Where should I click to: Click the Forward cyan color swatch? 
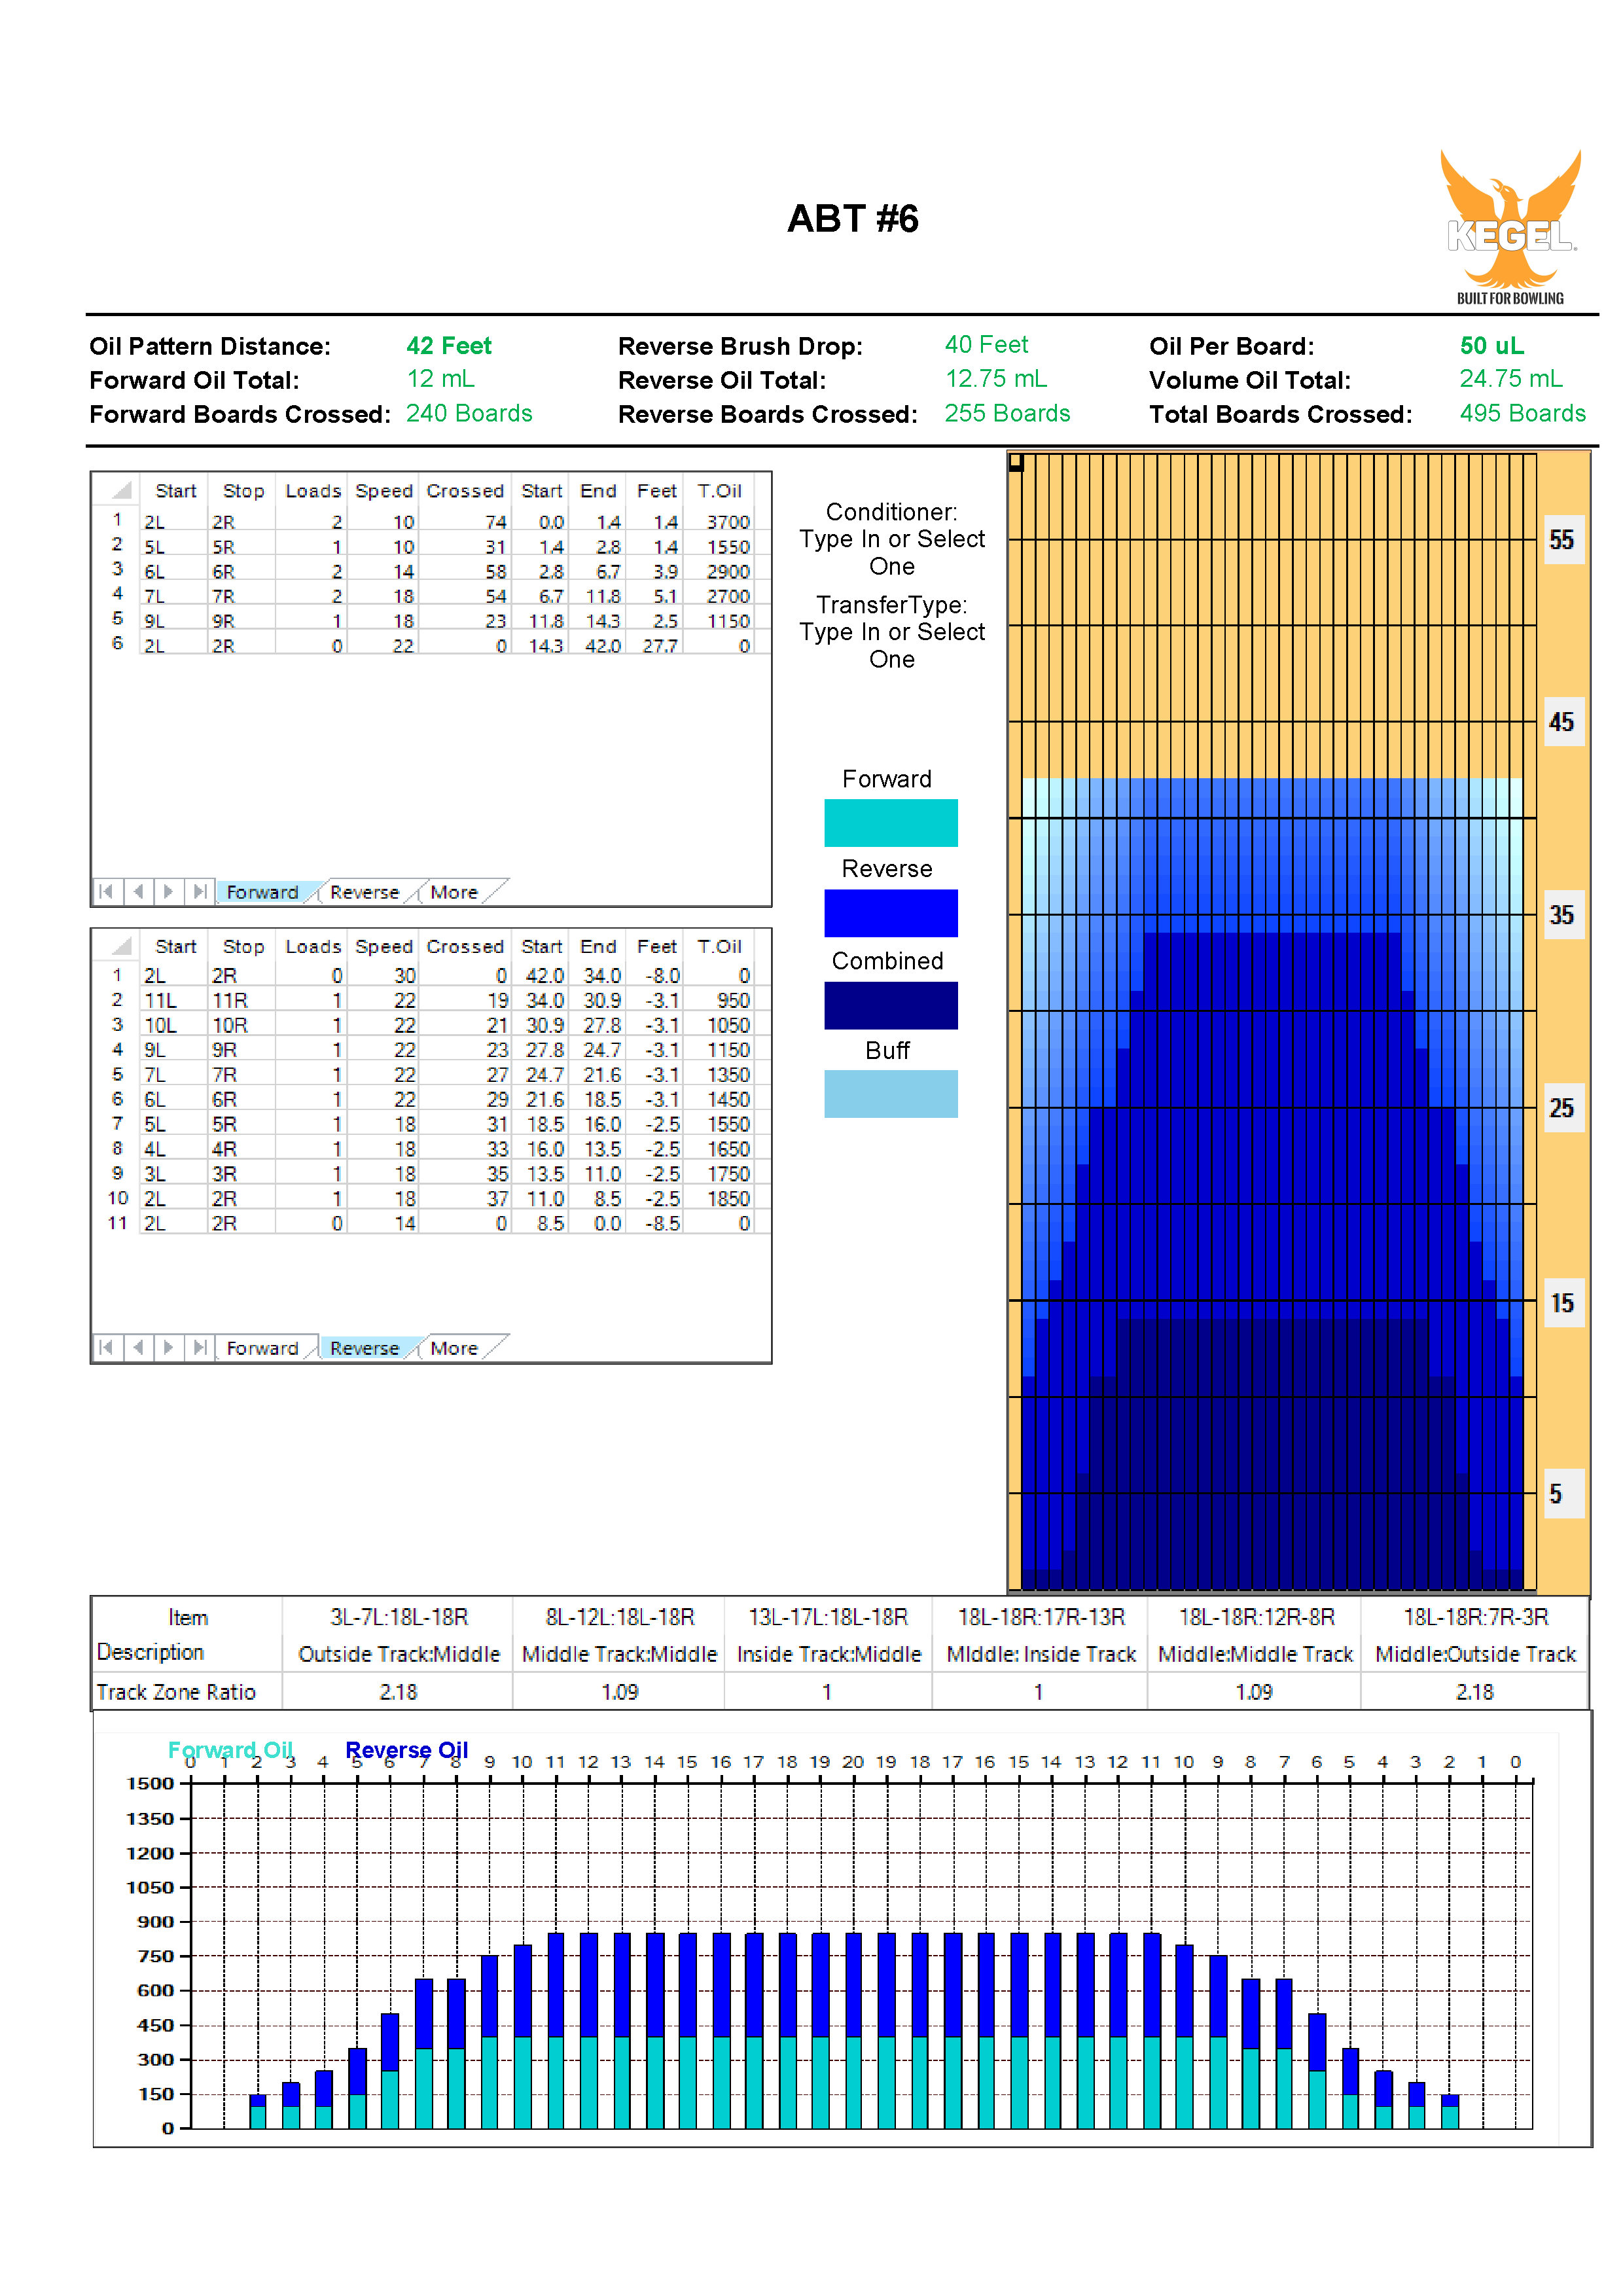tap(890, 823)
